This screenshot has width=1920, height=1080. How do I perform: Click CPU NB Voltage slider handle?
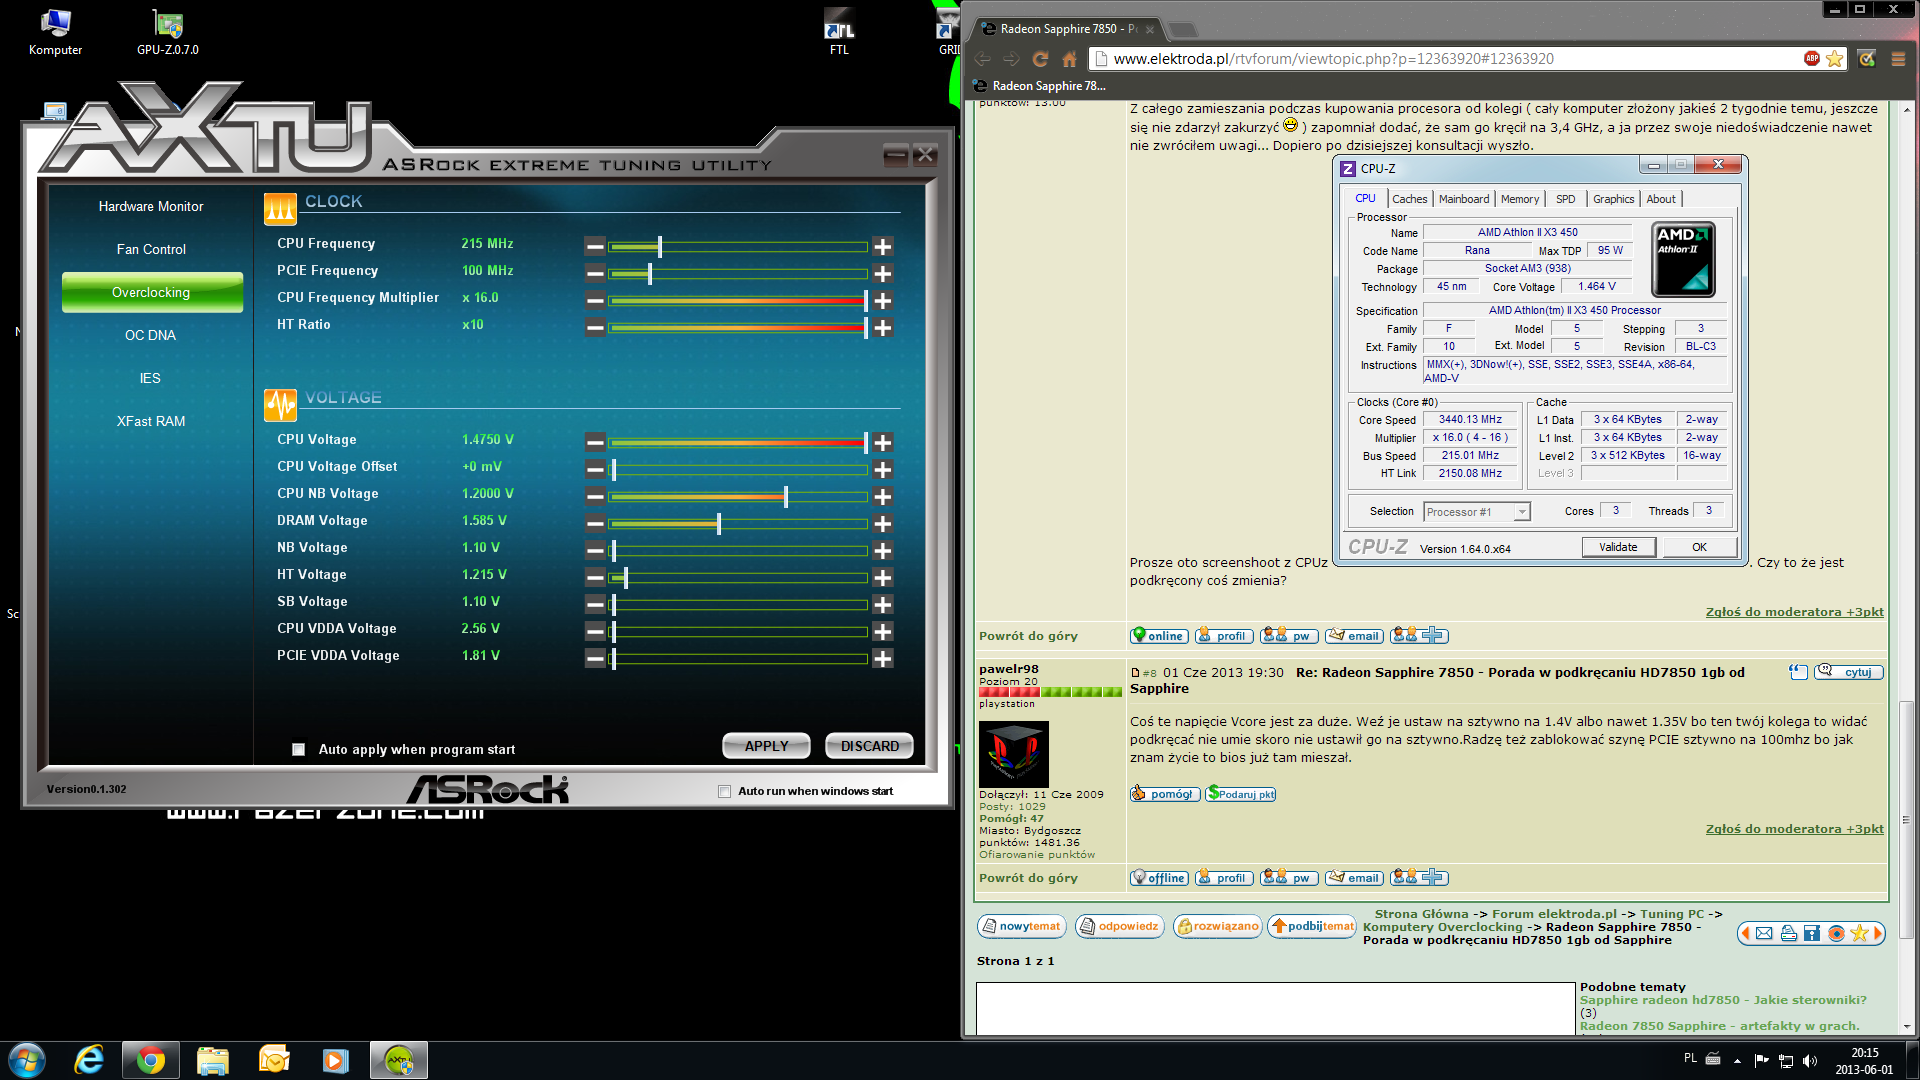tap(786, 496)
